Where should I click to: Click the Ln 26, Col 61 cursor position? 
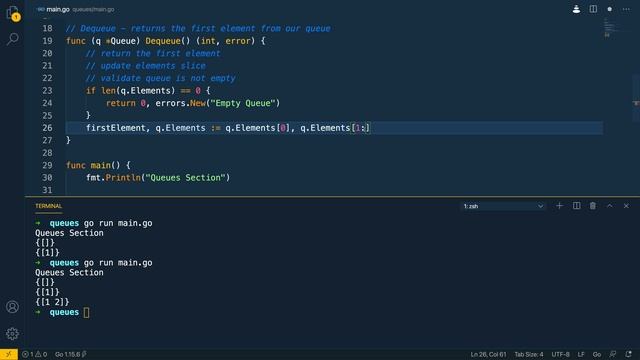coord(488,354)
